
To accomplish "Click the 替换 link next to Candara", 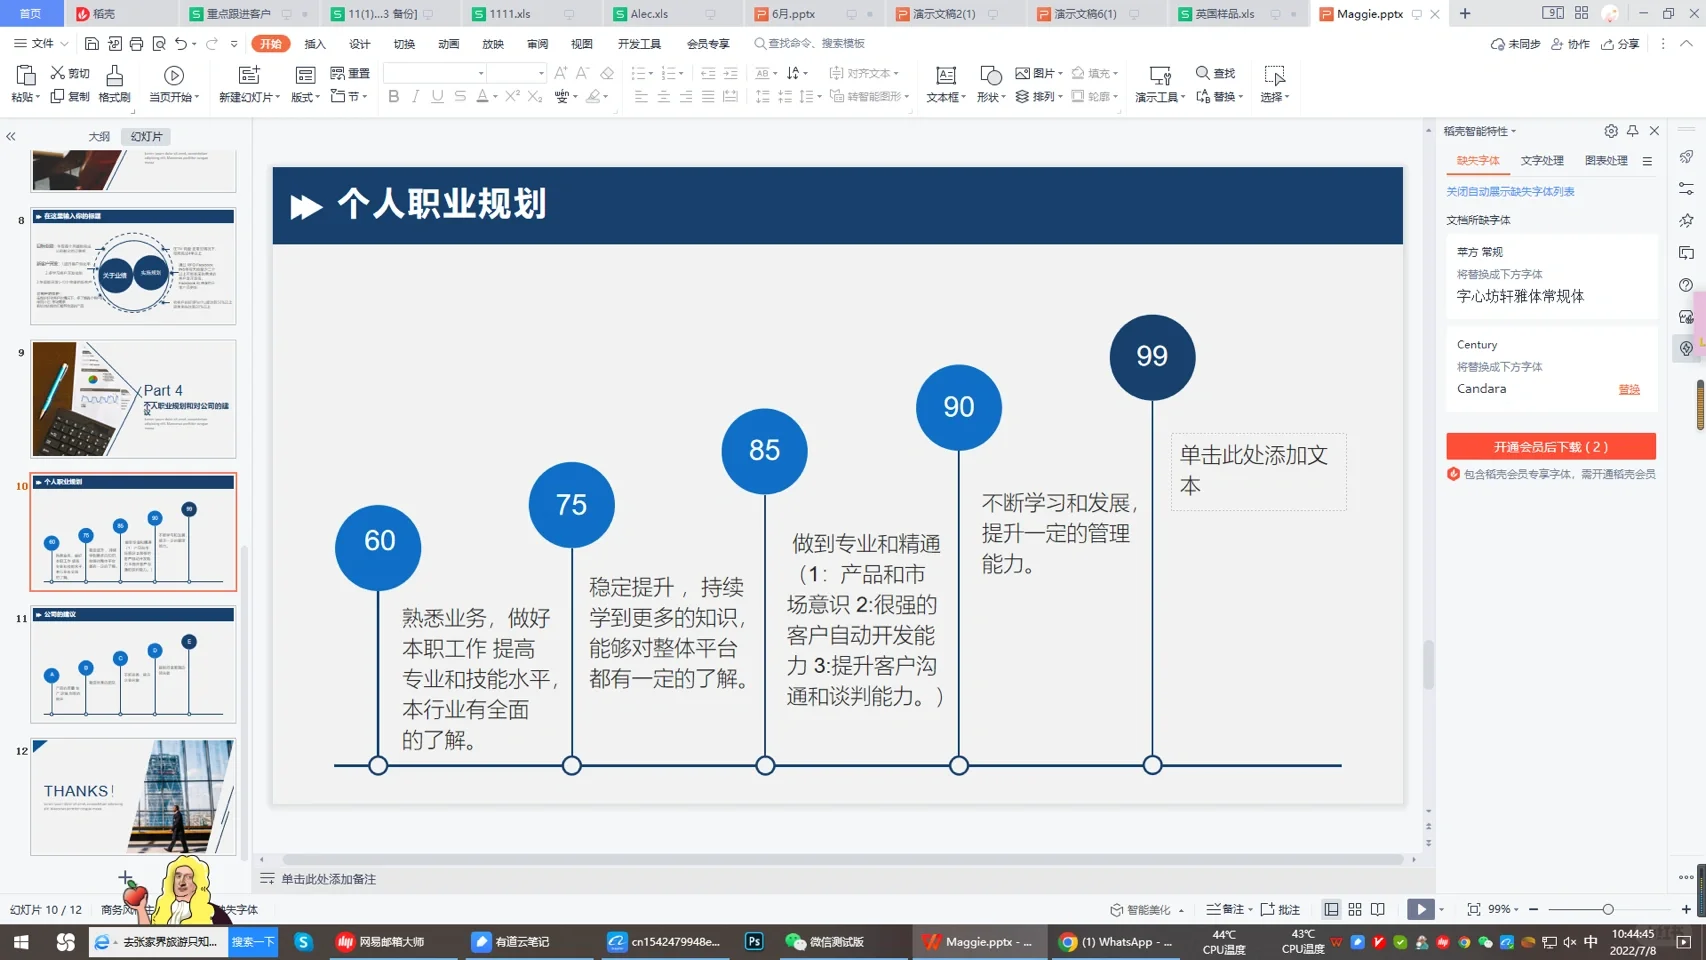I will pyautogui.click(x=1629, y=389).
